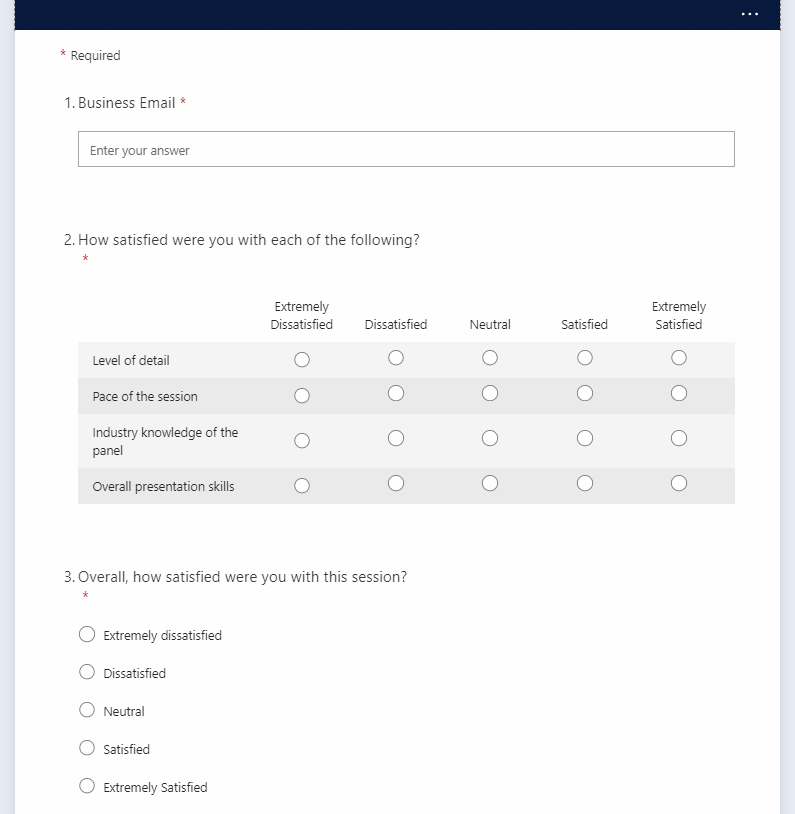The image size is (795, 814).
Task: Select Extremely Satisfied for Pace of the session
Action: pyautogui.click(x=678, y=393)
